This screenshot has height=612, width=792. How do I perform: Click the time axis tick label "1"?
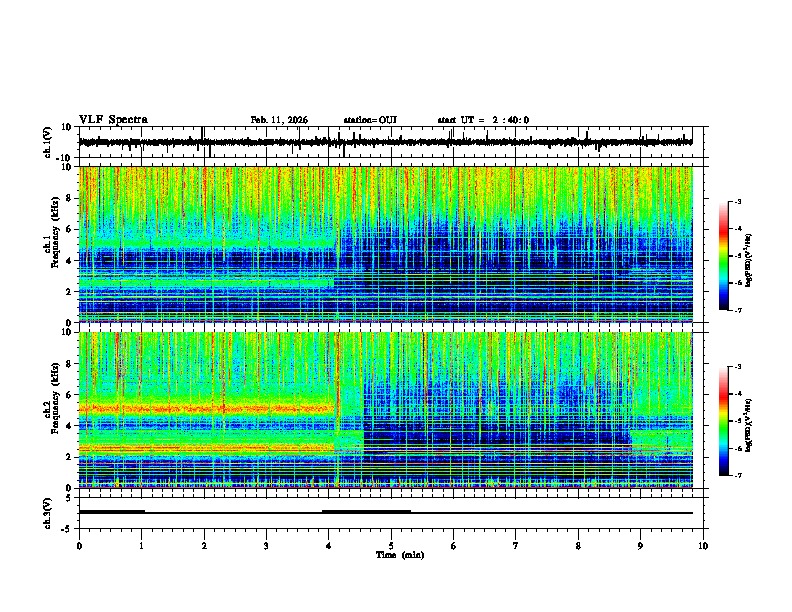point(141,546)
